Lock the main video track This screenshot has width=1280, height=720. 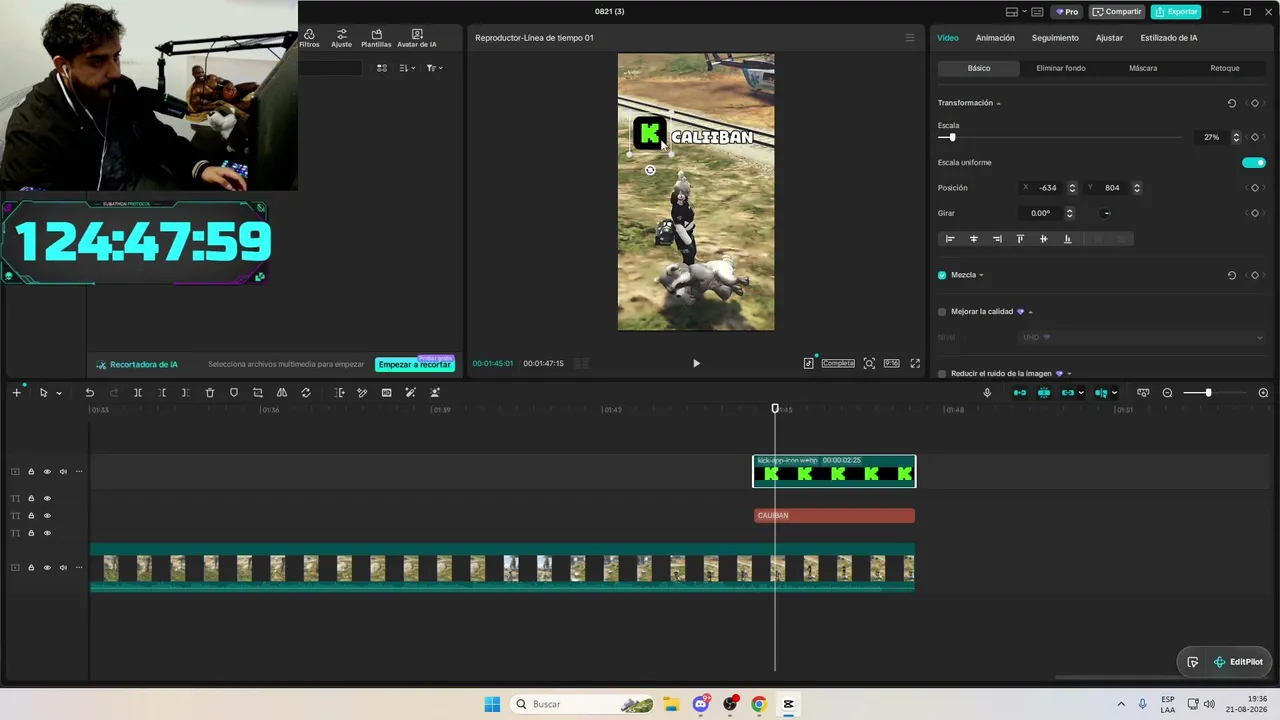tap(31, 568)
